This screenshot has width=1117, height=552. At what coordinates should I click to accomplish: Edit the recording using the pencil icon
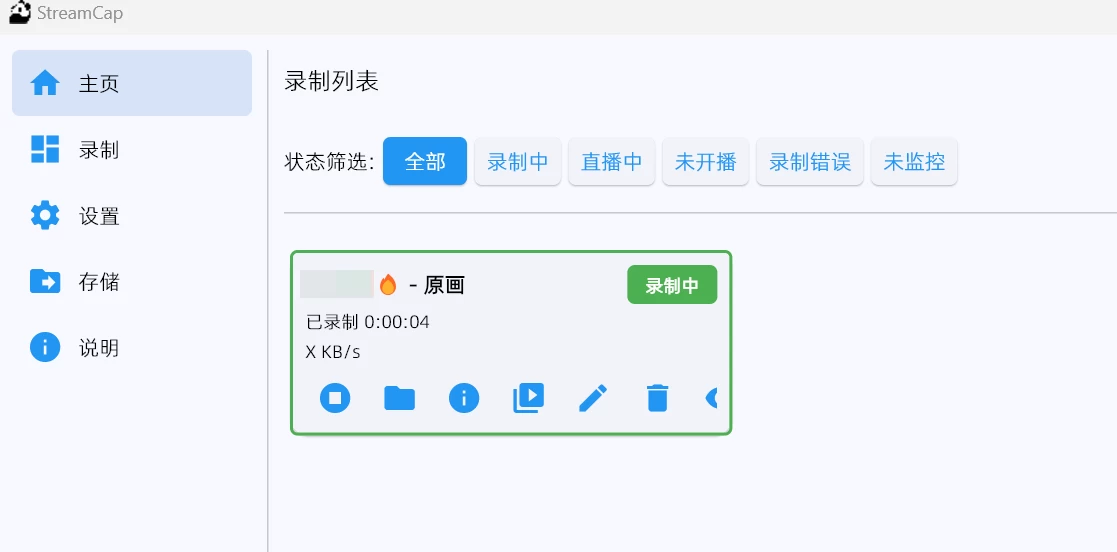point(593,398)
